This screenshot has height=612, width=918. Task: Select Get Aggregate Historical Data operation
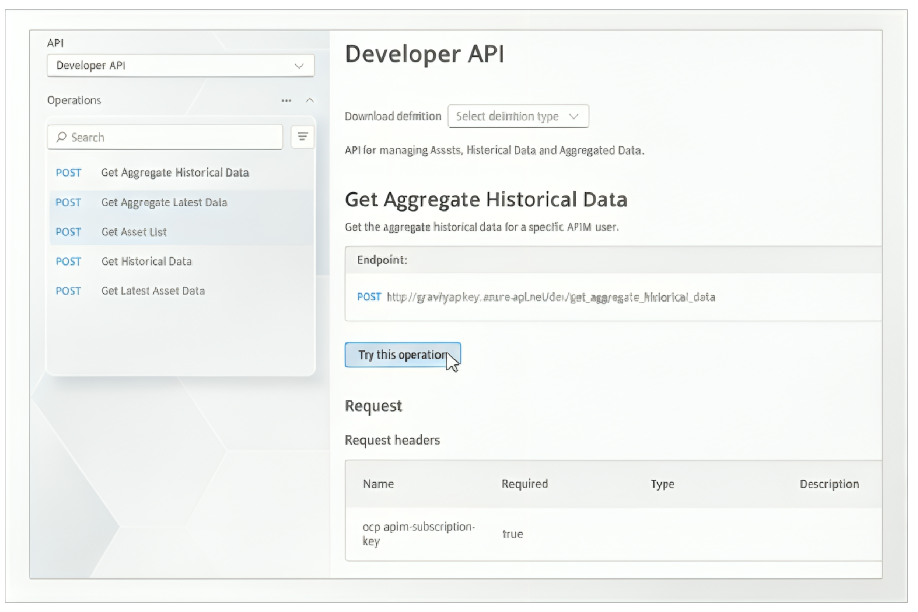pyautogui.click(x=174, y=173)
